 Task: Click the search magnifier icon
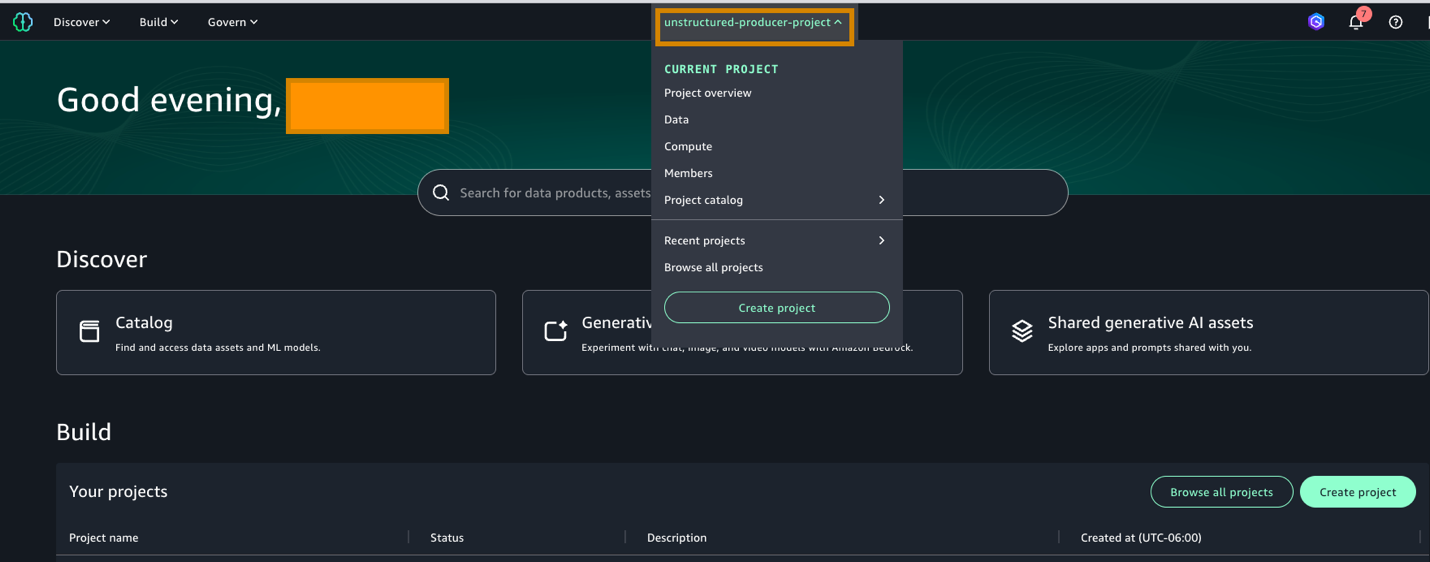point(441,193)
